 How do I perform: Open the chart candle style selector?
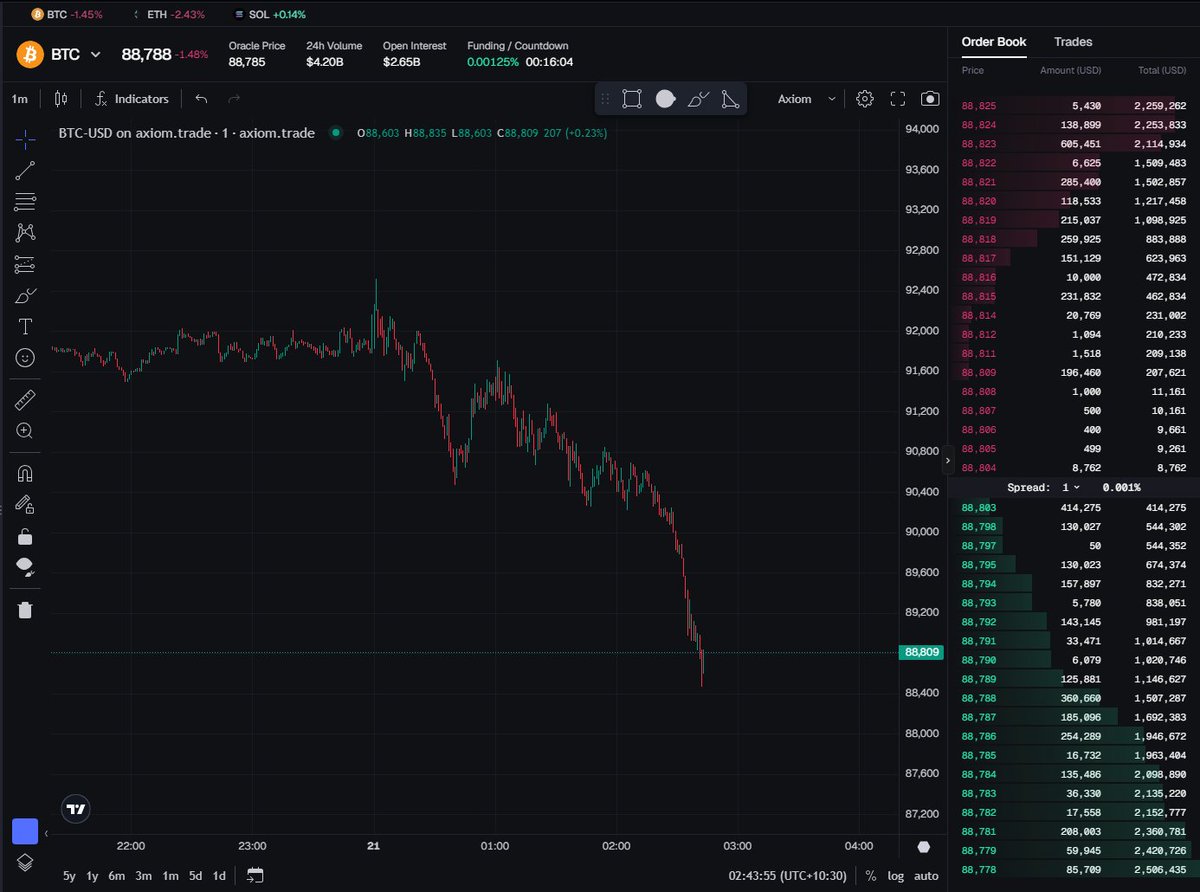click(x=61, y=99)
